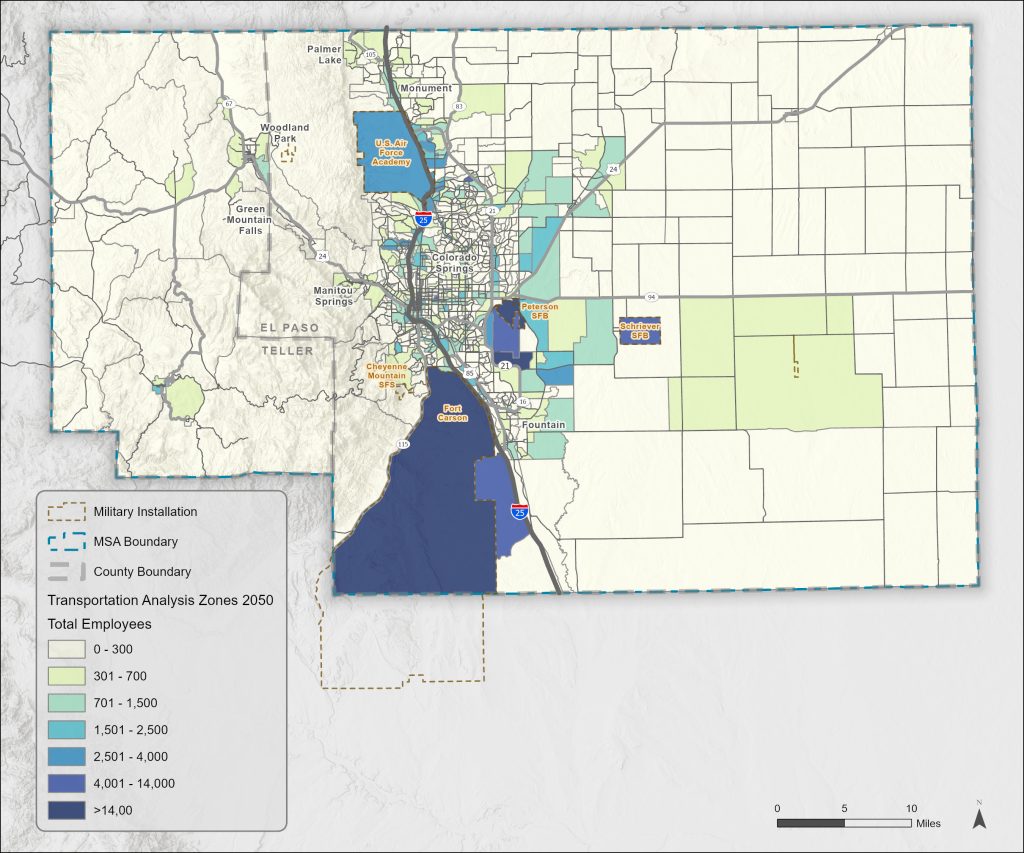Image resolution: width=1024 pixels, height=853 pixels.
Task: Click the 'Military Installation' legend text
Action: pos(145,512)
